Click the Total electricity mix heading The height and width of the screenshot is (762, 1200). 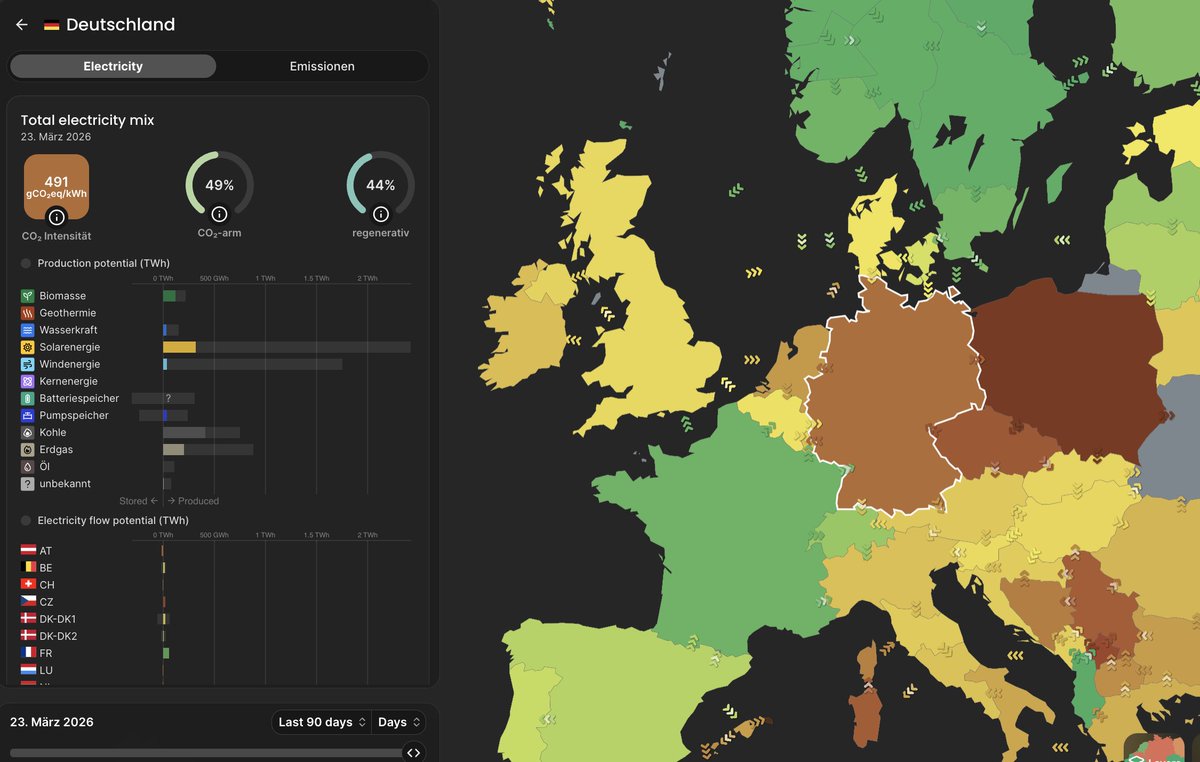click(87, 120)
